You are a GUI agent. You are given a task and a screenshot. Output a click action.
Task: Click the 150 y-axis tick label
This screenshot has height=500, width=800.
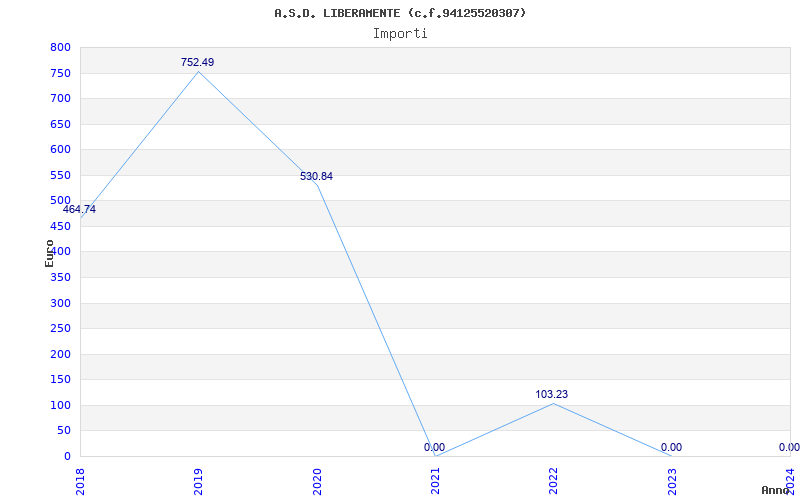click(60, 380)
